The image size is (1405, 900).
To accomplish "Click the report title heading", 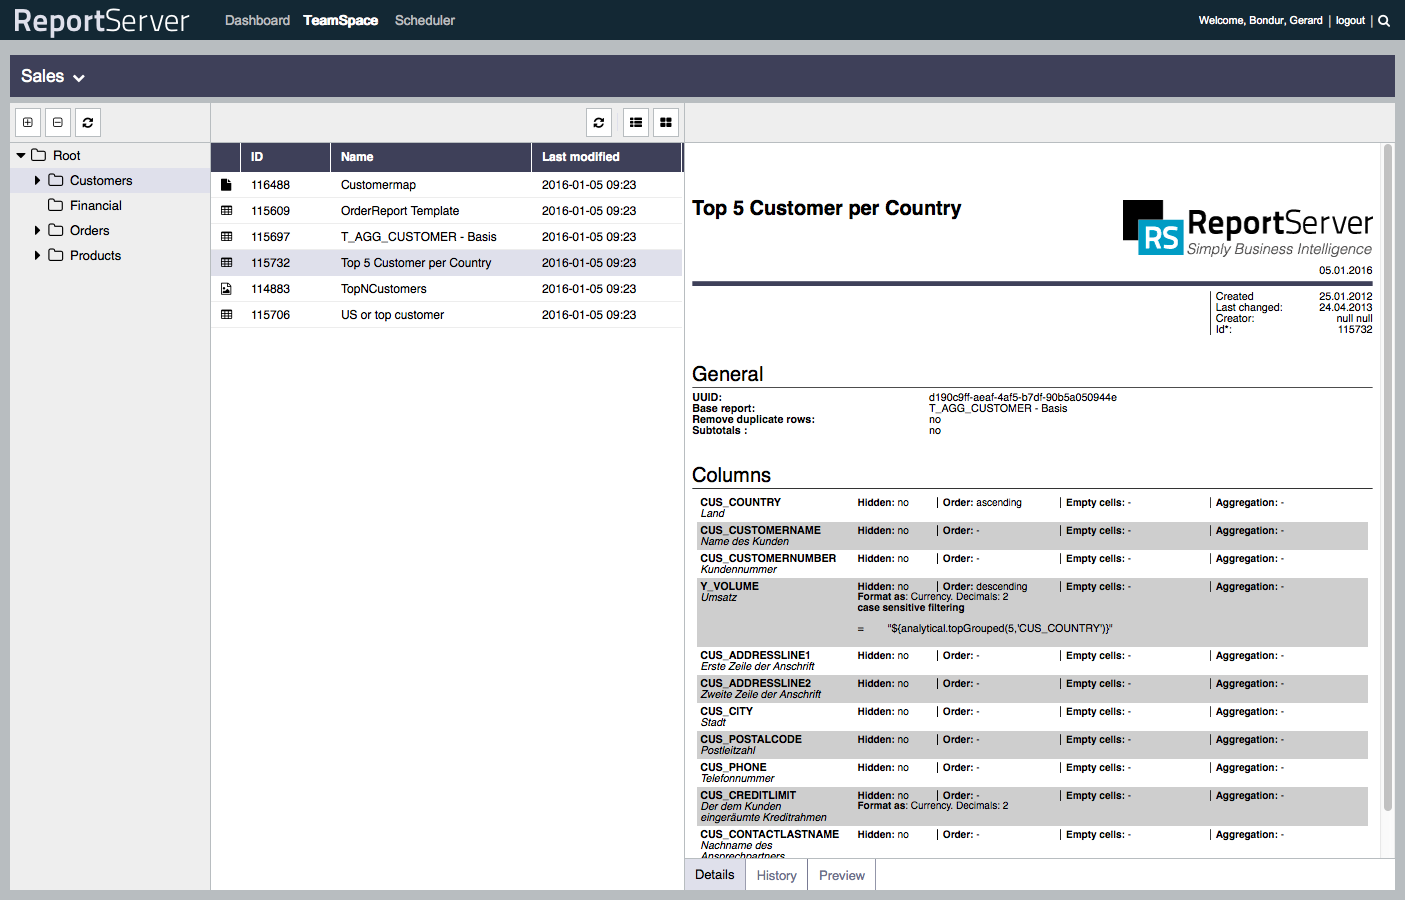I will pyautogui.click(x=827, y=208).
